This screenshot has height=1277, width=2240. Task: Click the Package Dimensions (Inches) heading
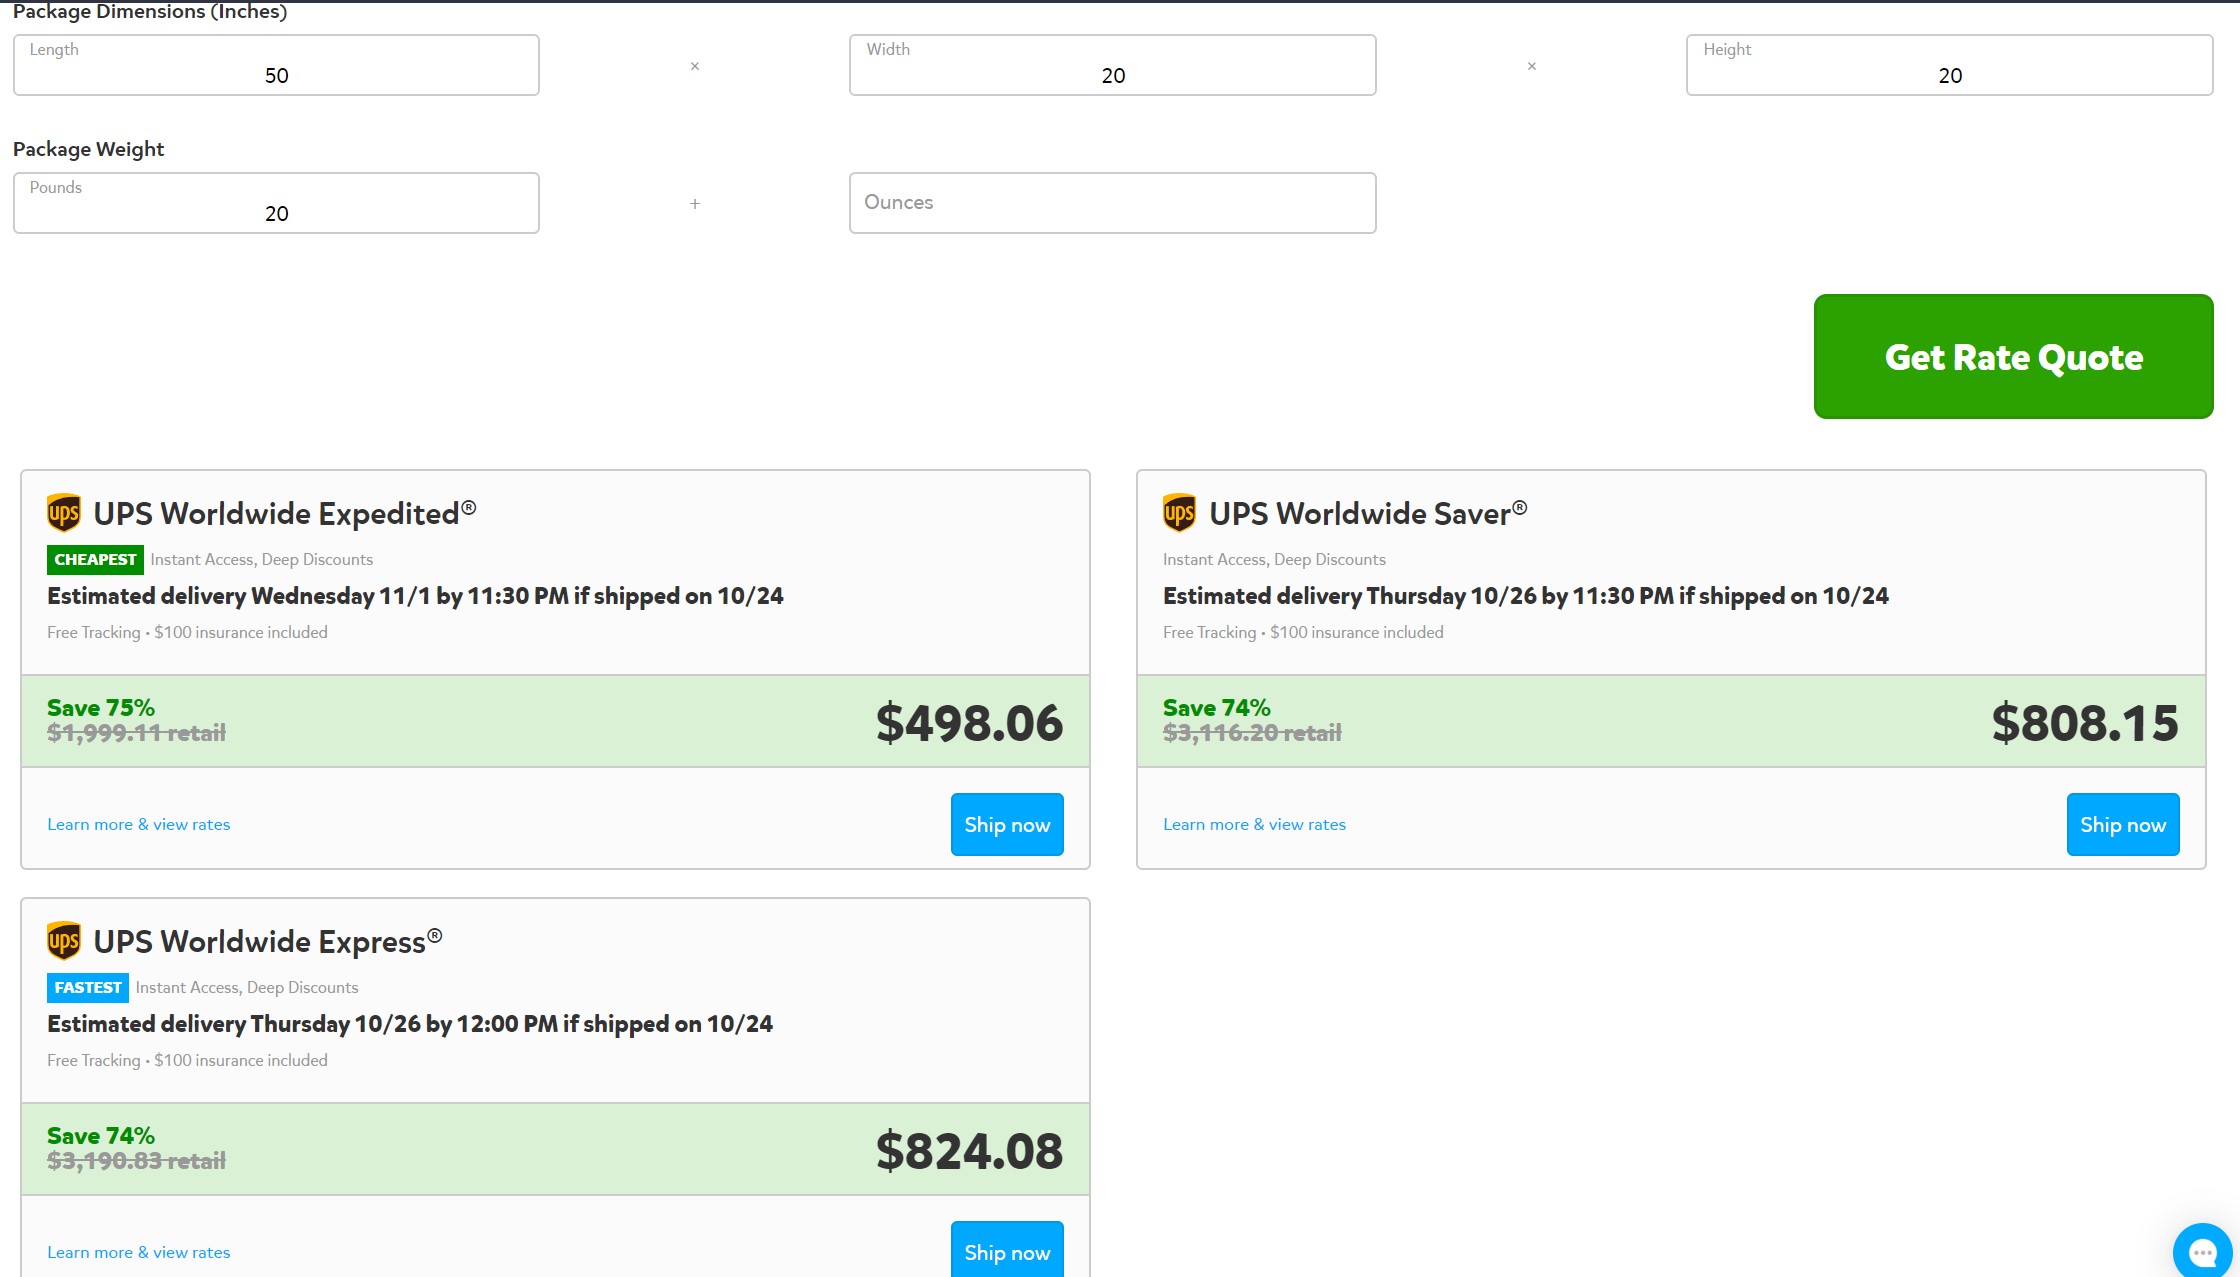(x=150, y=12)
